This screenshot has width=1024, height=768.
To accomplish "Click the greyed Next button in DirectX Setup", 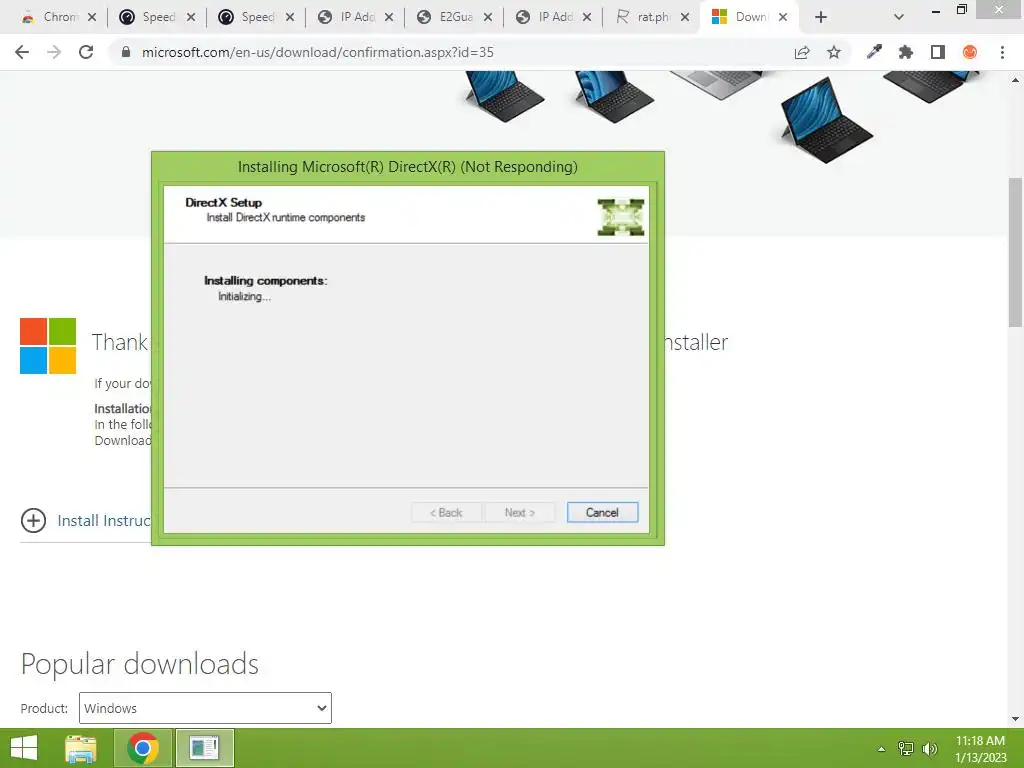I will tap(520, 513).
